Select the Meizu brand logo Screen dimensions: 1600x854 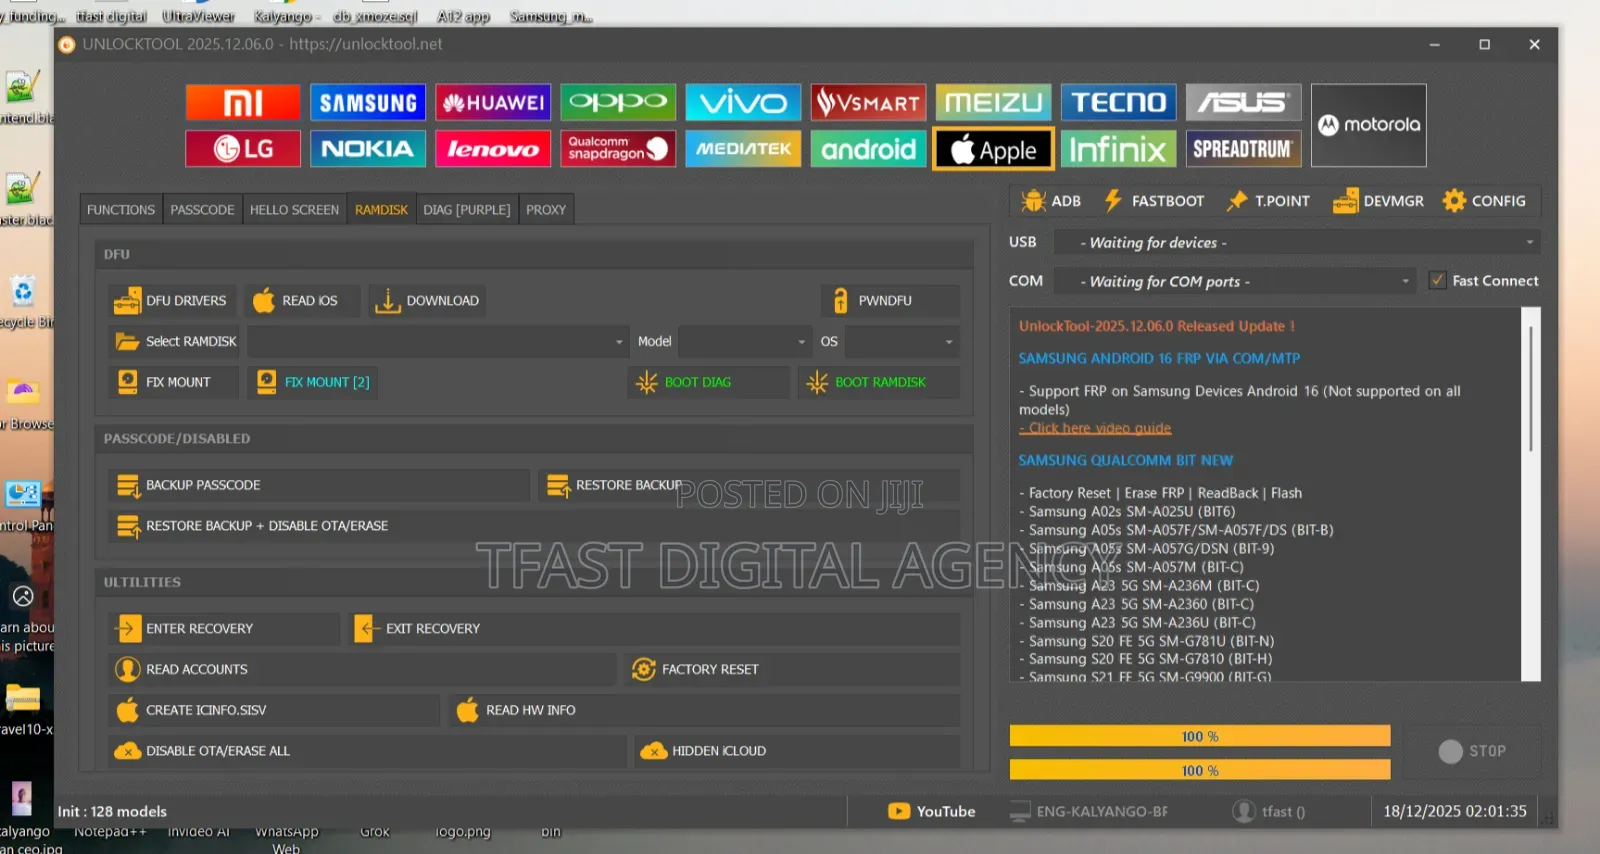coord(993,102)
